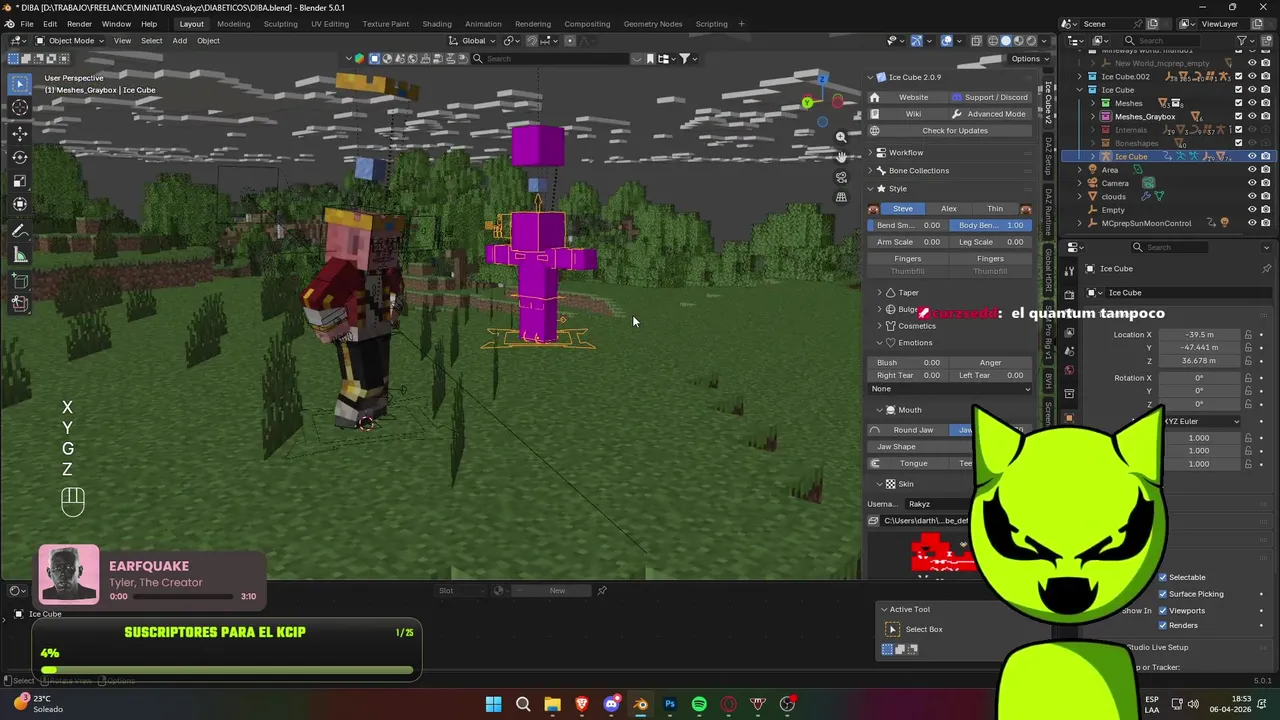Image resolution: width=1280 pixels, height=720 pixels.
Task: Activate the Scale tool
Action: pos(20,181)
